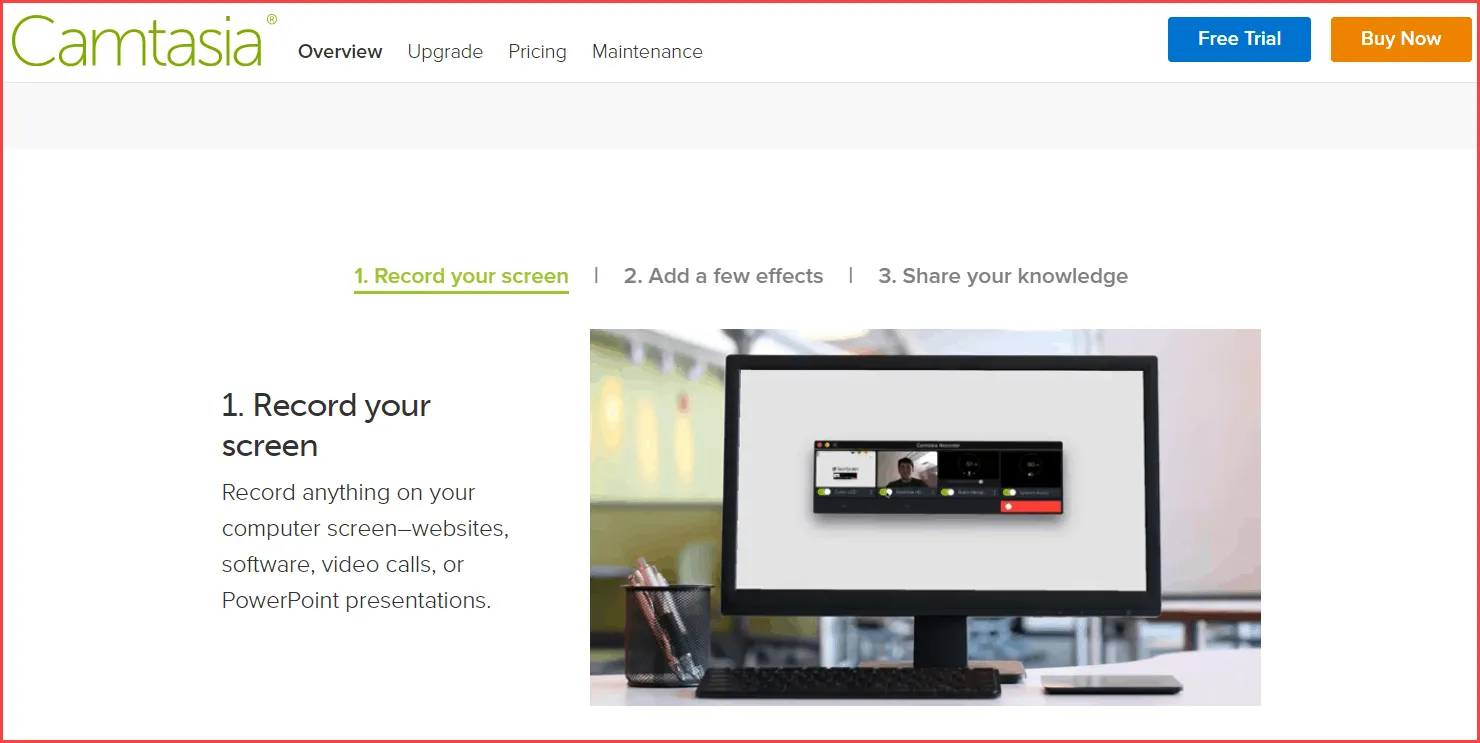Switch to "2. Add a few effects" tab
This screenshot has height=743, width=1480.
coord(723,276)
